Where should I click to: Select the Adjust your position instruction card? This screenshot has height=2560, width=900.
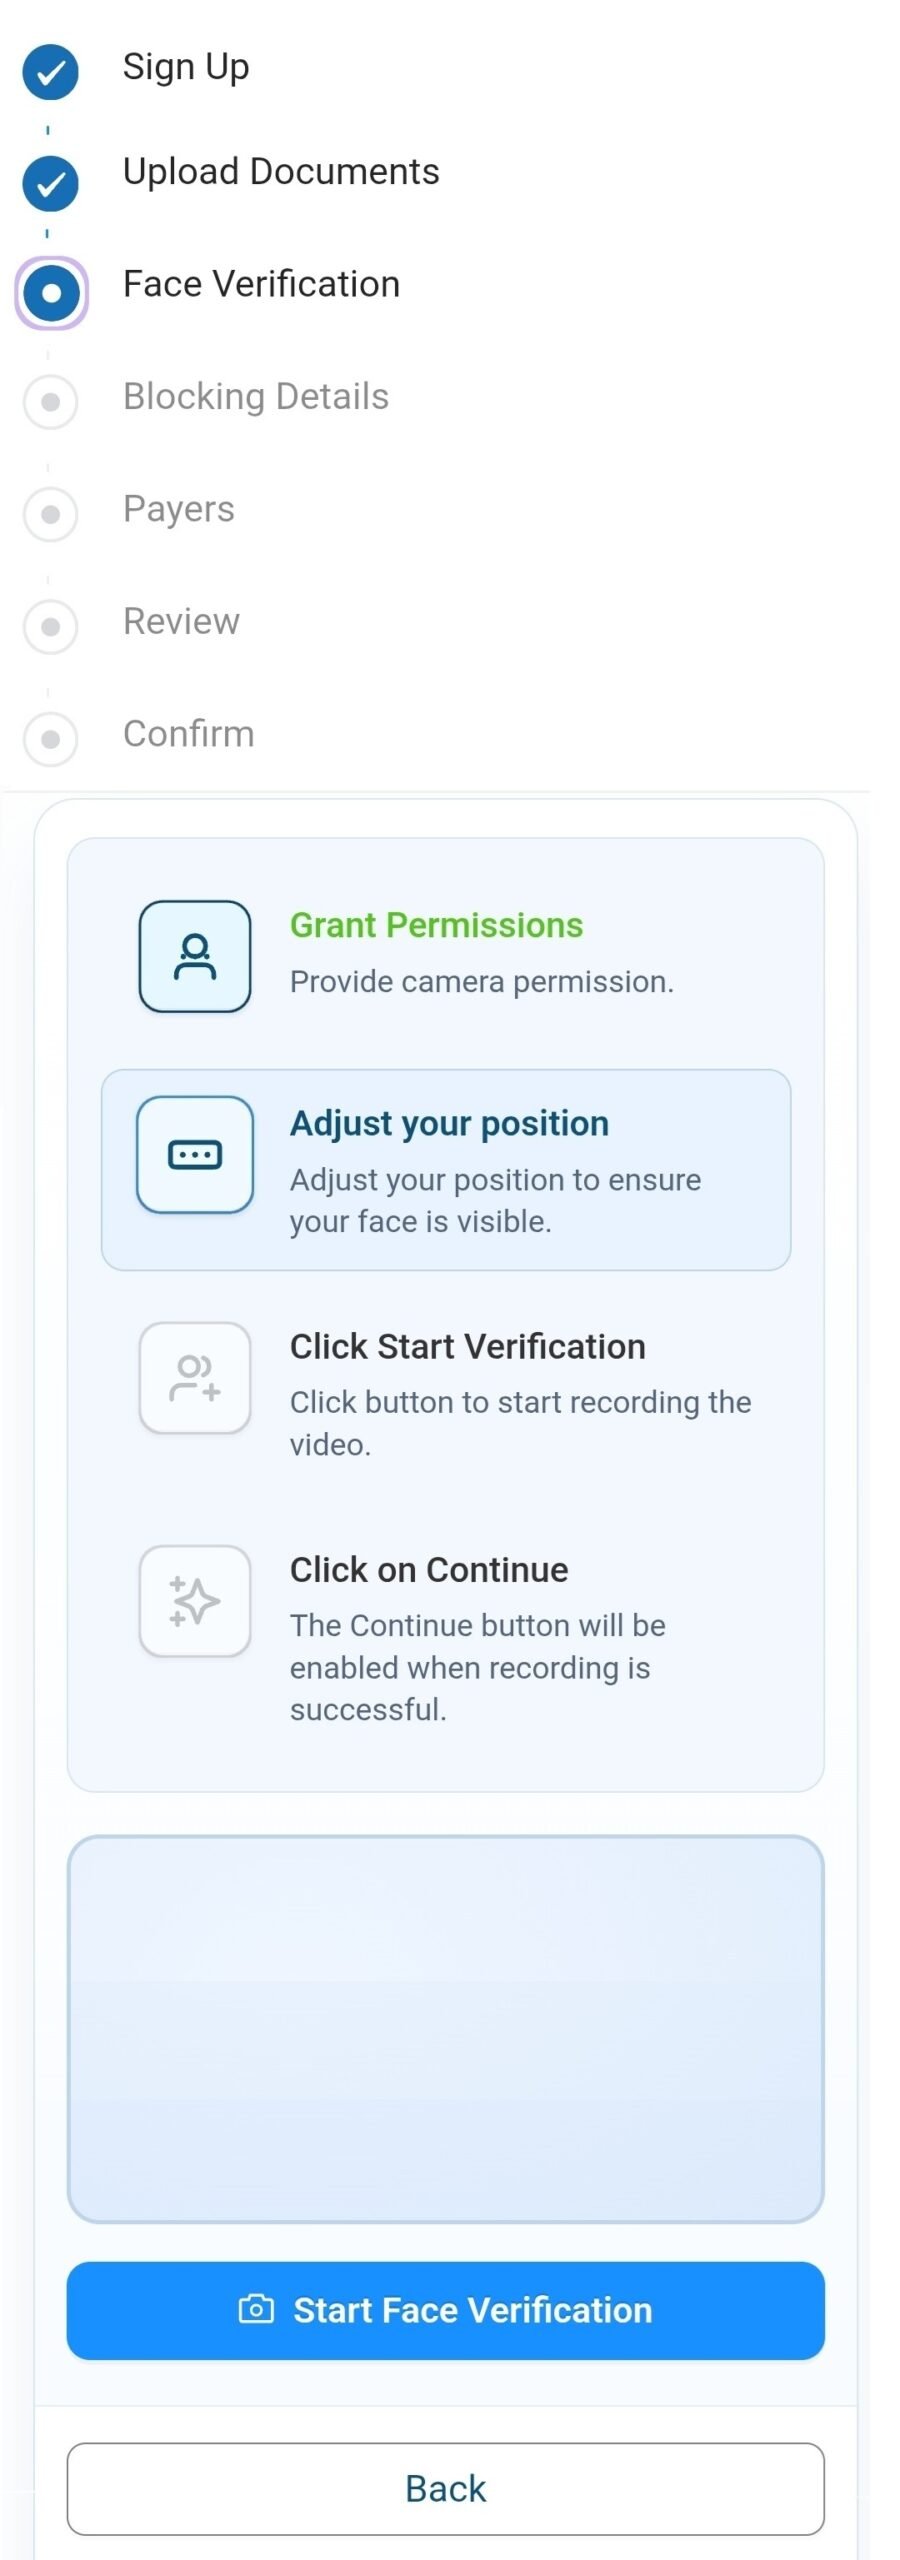[x=446, y=1170]
